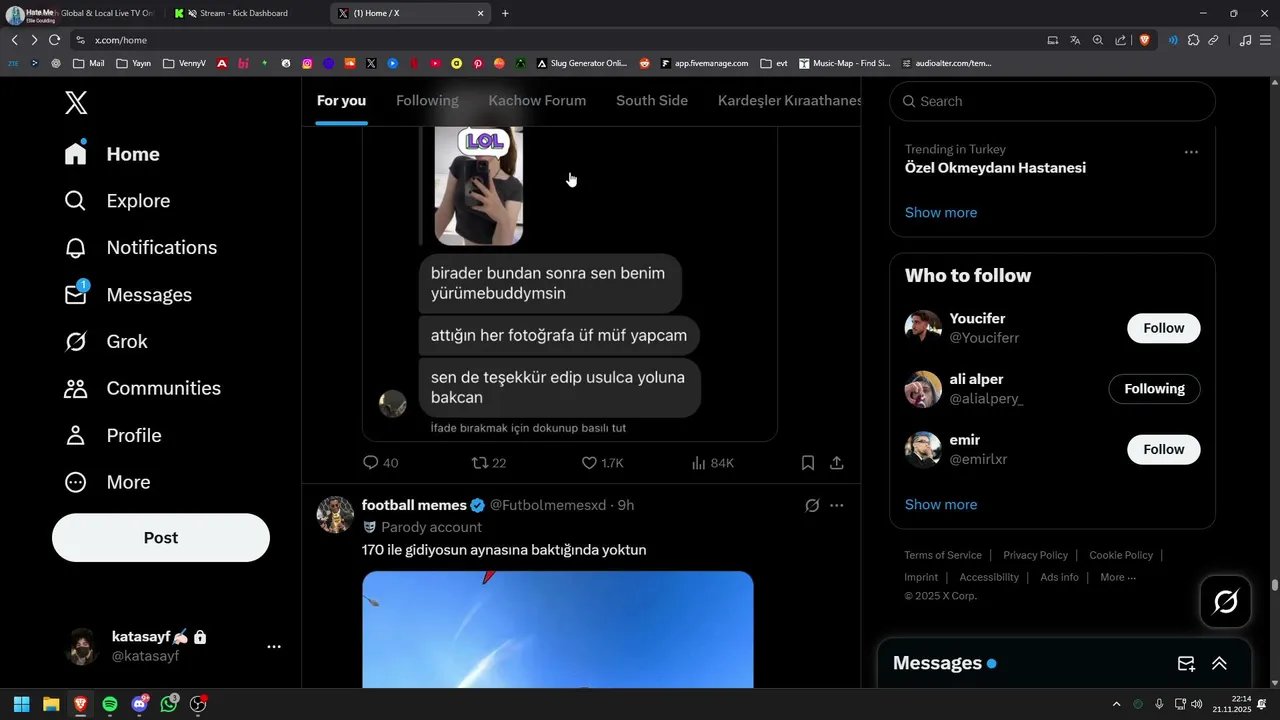
Task: View analytics showing 84K views
Action: point(713,463)
